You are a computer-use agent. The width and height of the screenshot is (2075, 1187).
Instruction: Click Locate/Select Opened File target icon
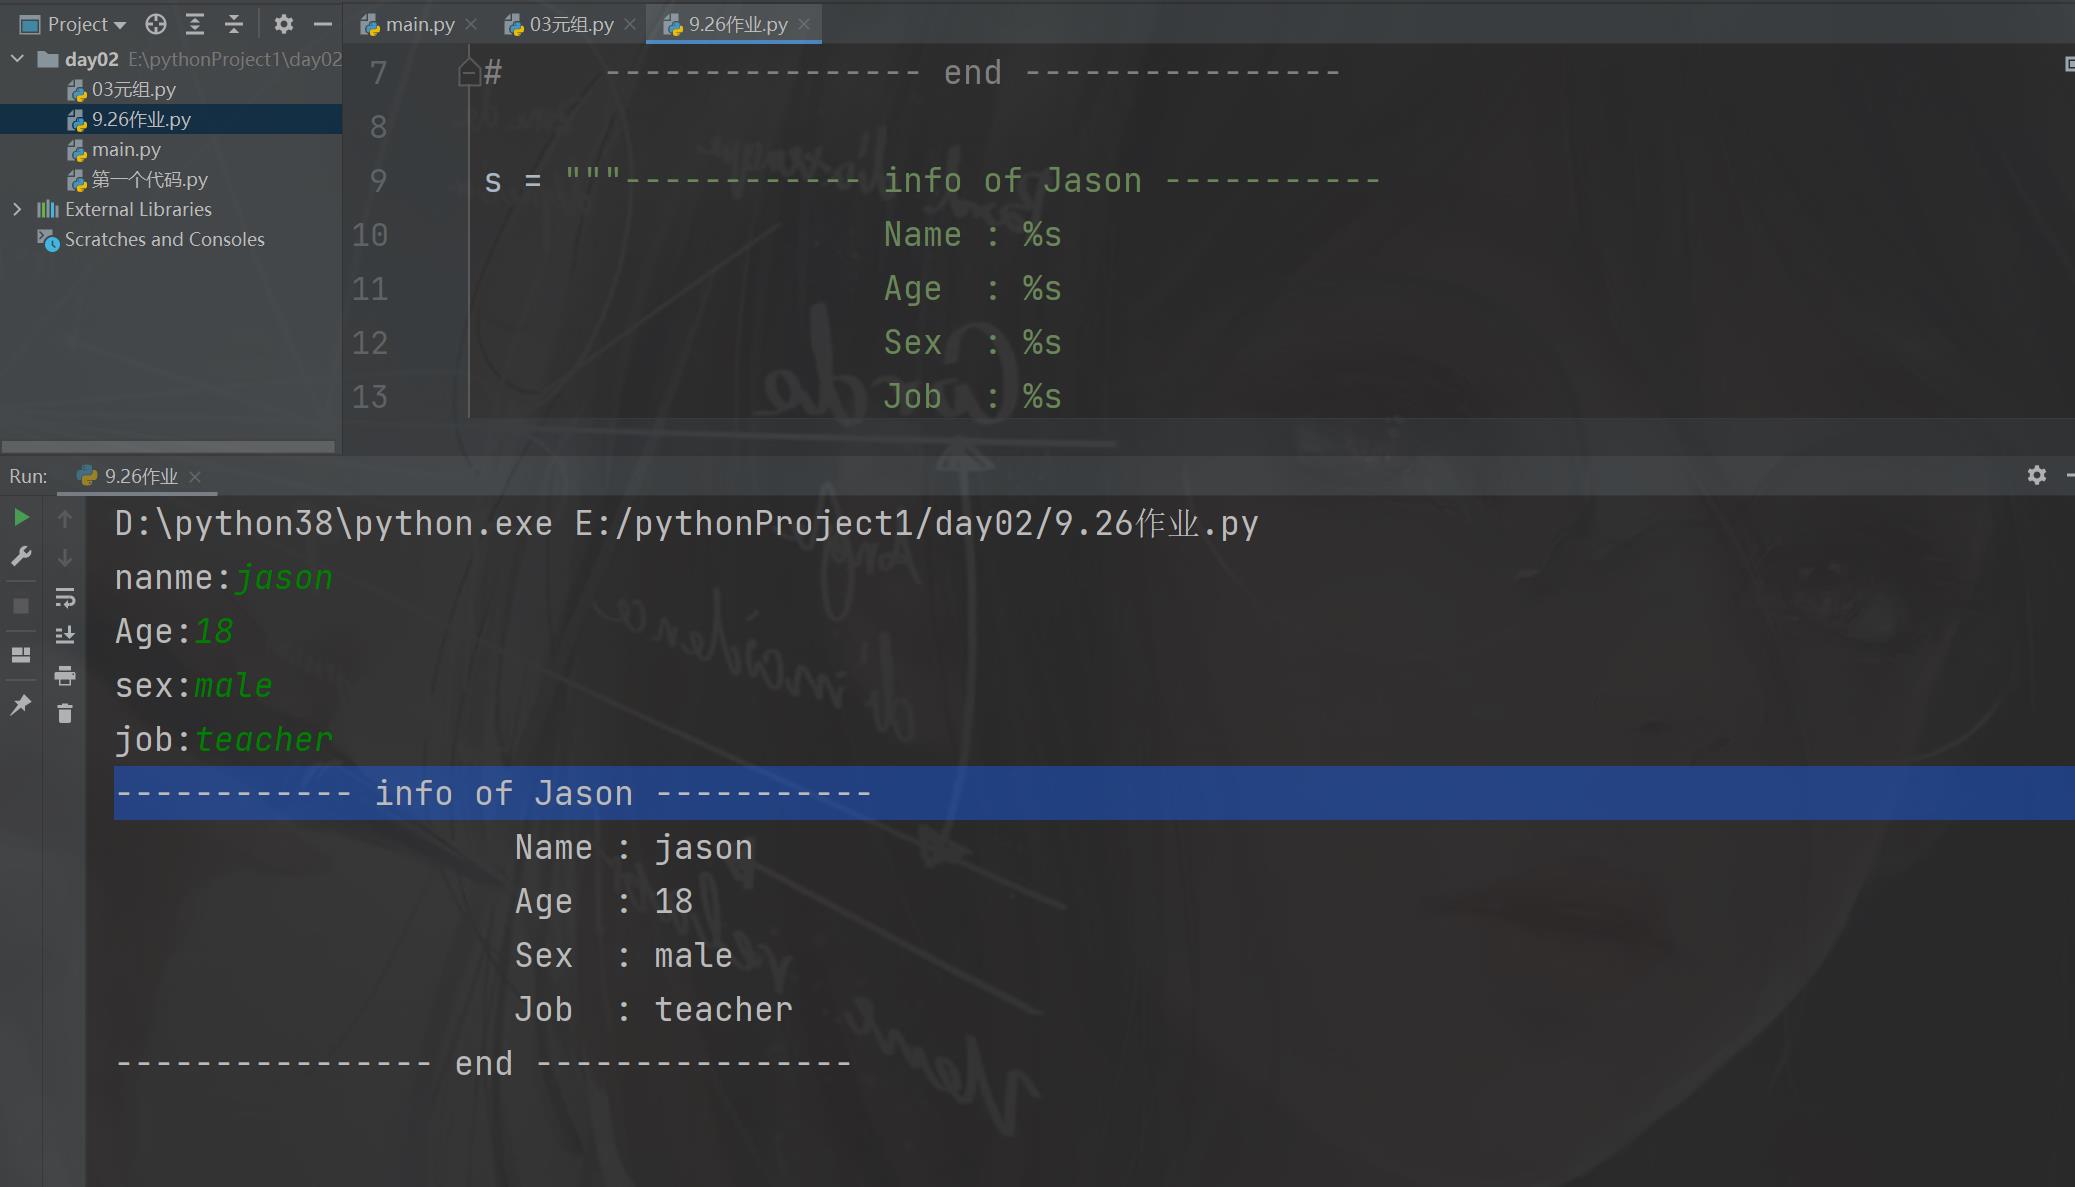point(155,24)
